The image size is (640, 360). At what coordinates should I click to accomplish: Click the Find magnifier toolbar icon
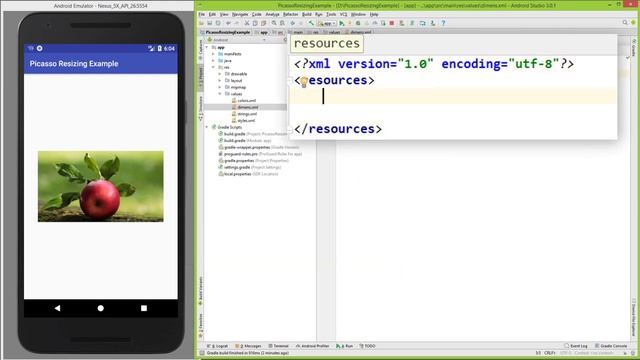point(274,23)
